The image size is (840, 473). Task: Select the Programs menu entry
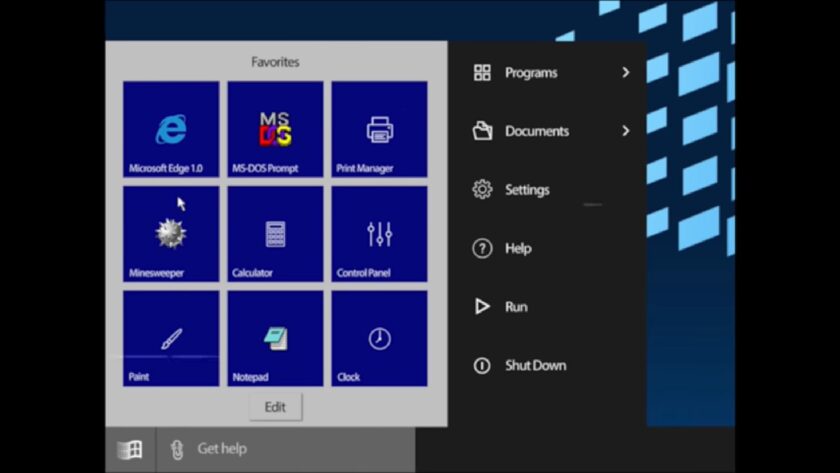(x=548, y=72)
